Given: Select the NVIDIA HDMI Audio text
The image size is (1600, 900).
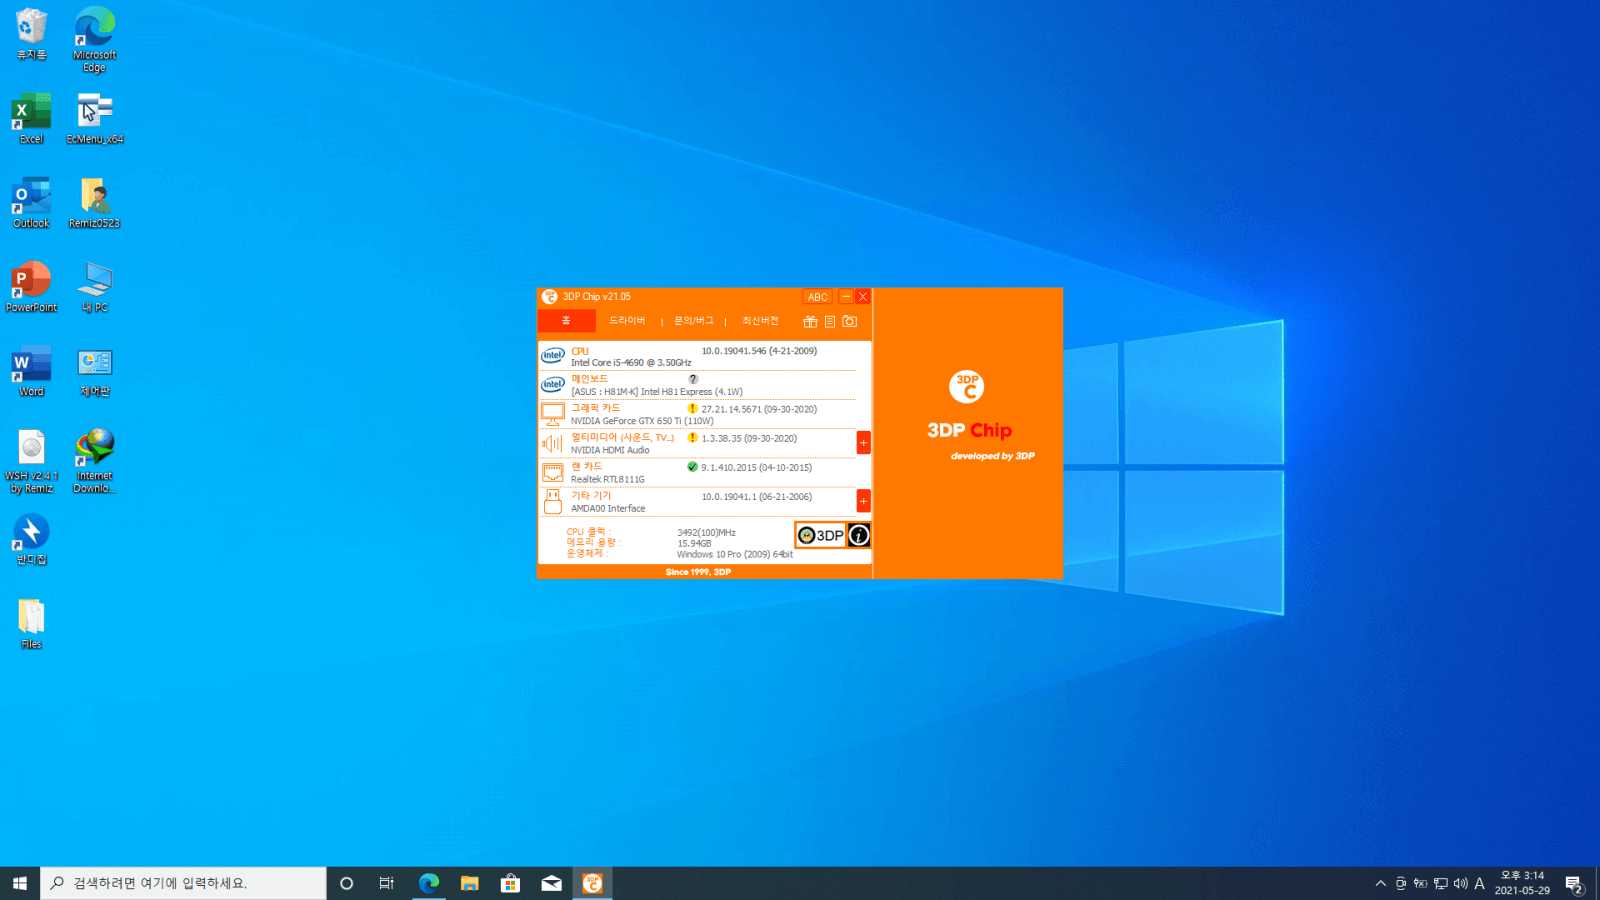Looking at the screenshot, I should pyautogui.click(x=610, y=450).
